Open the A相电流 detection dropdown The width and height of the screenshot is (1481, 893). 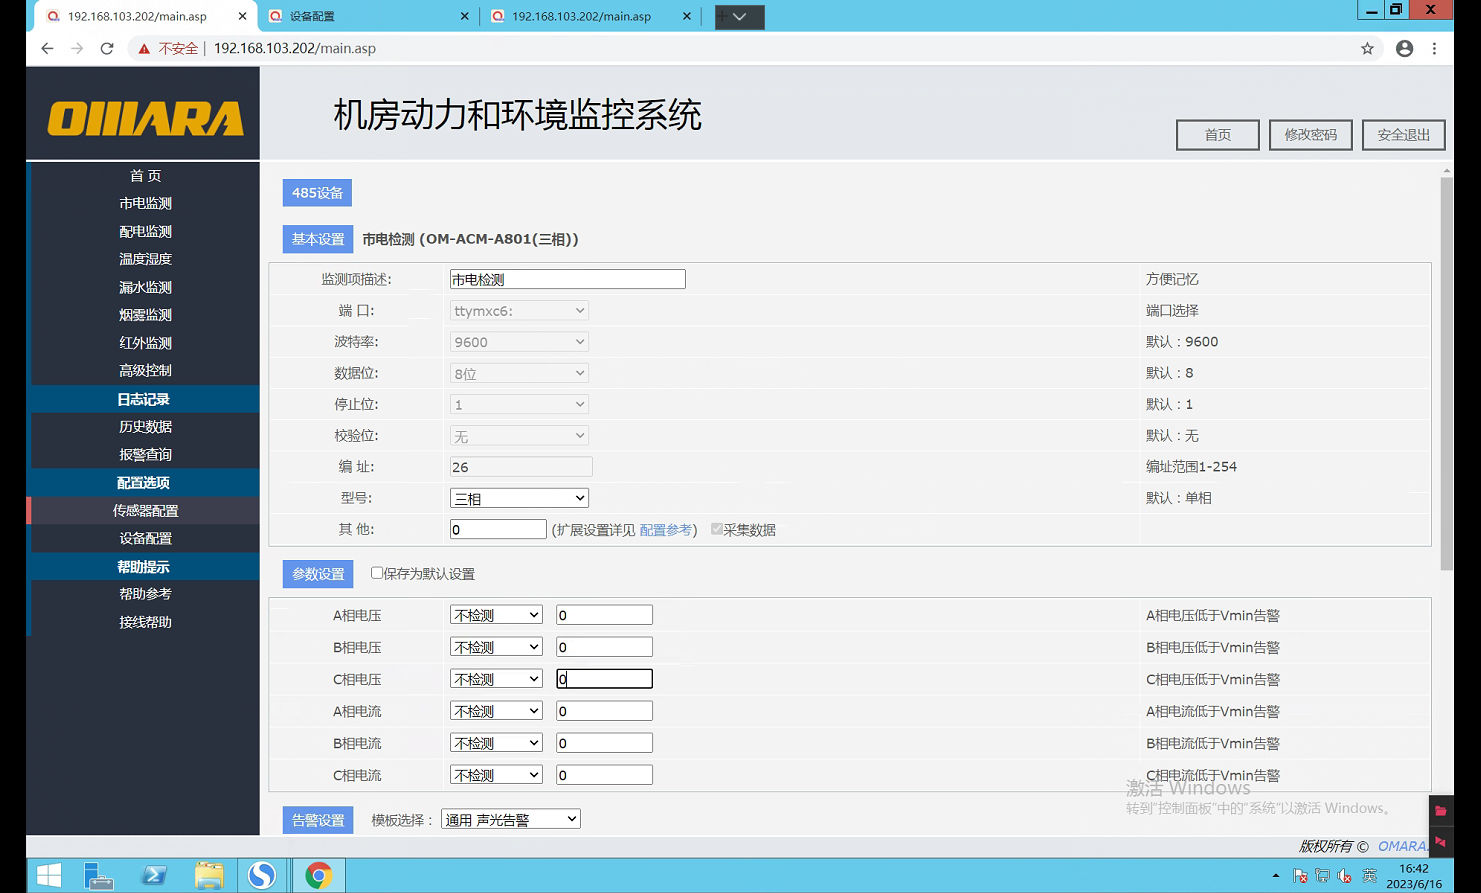point(496,711)
